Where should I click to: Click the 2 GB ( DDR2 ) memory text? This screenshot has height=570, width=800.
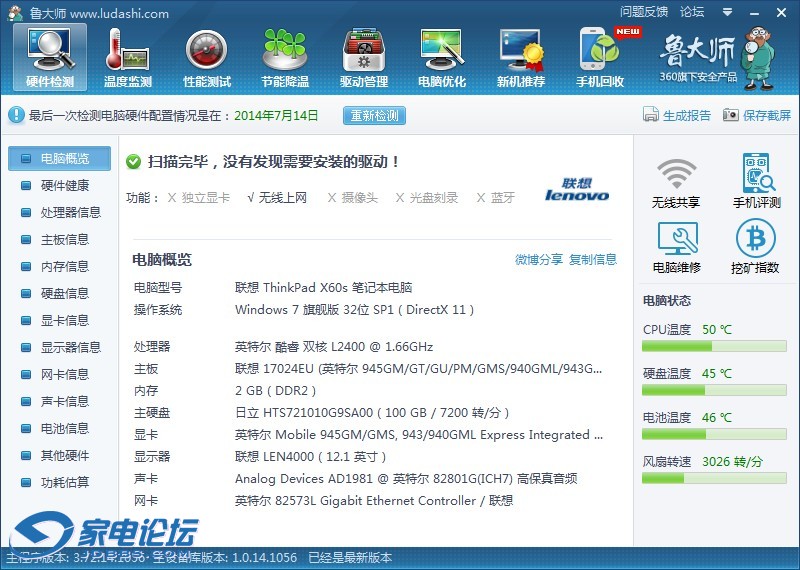tap(276, 391)
